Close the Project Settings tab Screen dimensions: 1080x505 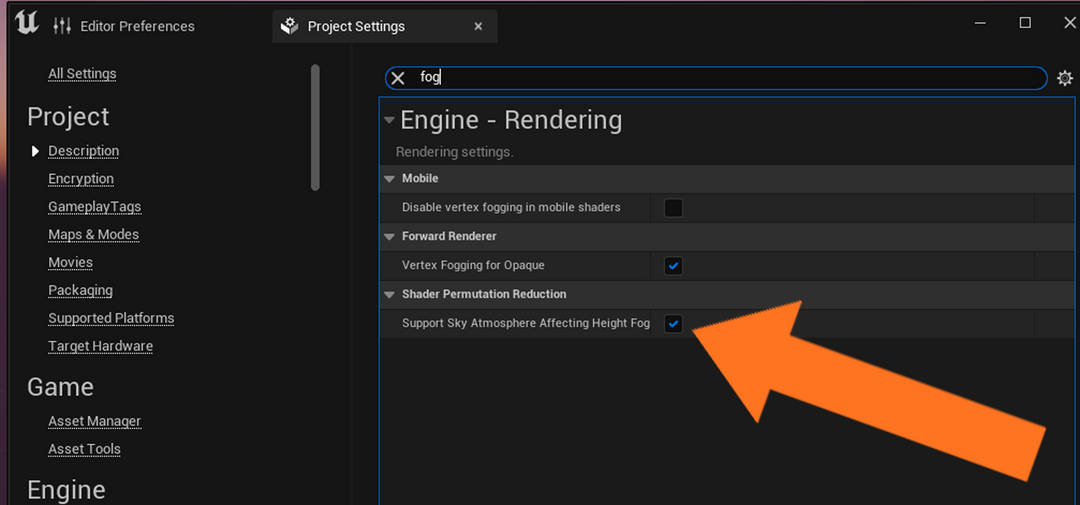point(478,26)
